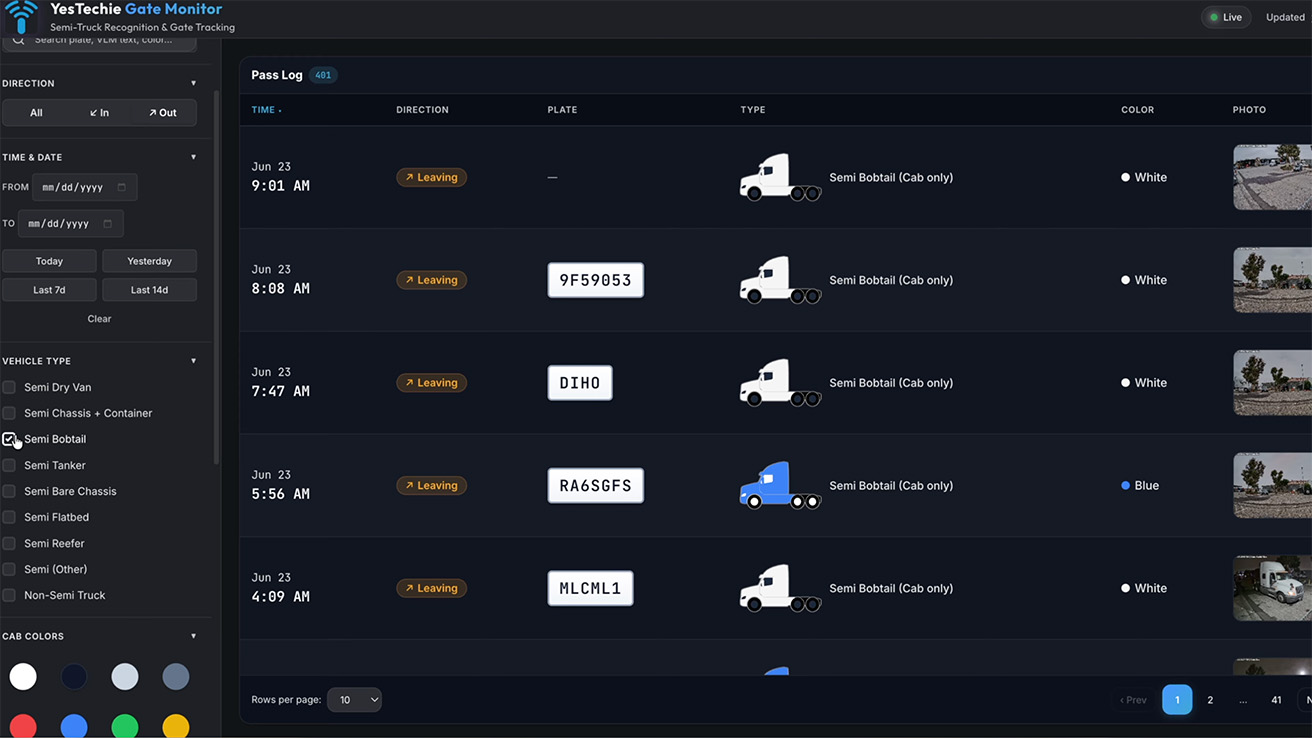Click Leaving badge in the 9:01 AM row
The height and width of the screenshot is (738, 1312).
point(431,177)
